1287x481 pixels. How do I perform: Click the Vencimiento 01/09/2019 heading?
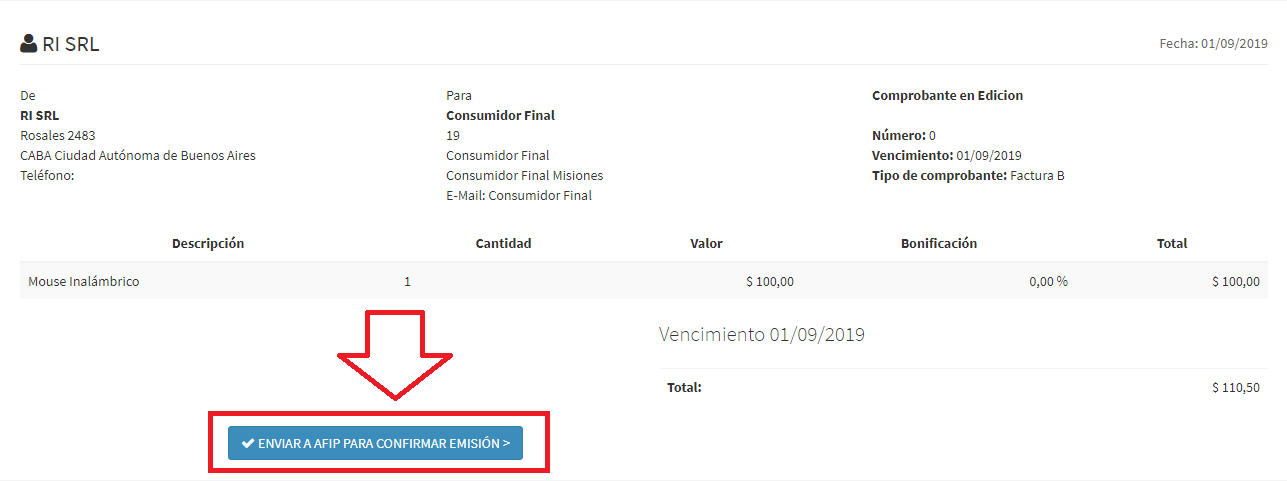point(762,335)
